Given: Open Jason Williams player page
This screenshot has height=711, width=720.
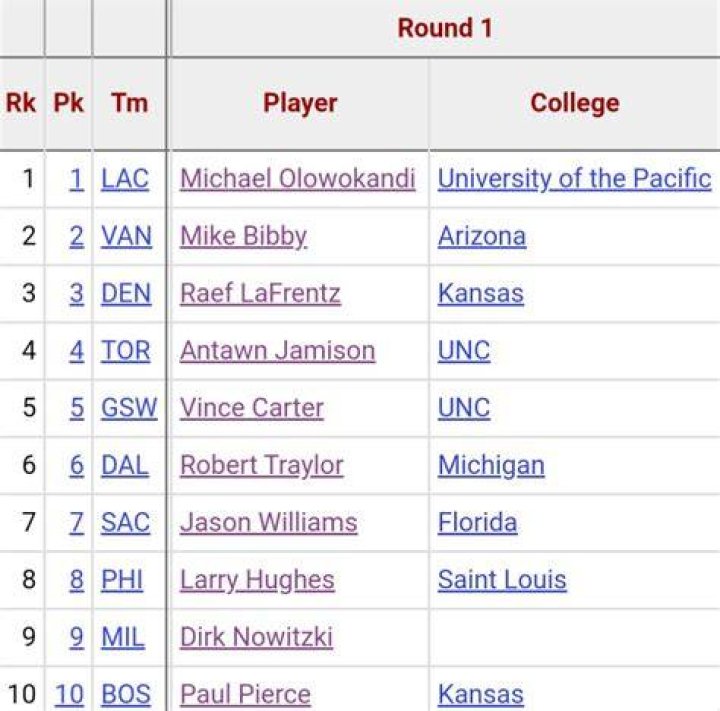Looking at the screenshot, I should pyautogui.click(x=269, y=523).
